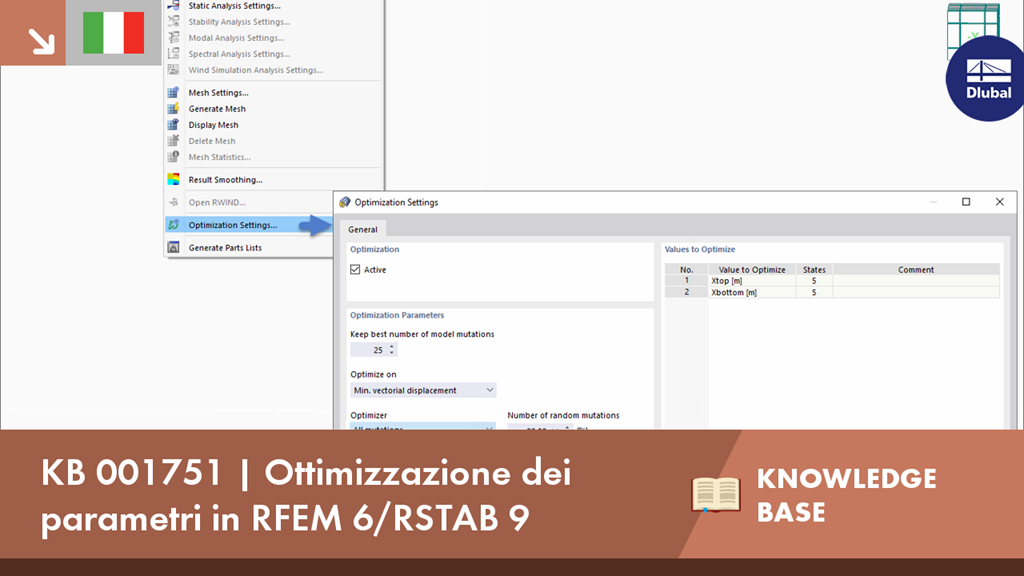
Task: Click the Italian flag icon
Action: click(x=114, y=33)
